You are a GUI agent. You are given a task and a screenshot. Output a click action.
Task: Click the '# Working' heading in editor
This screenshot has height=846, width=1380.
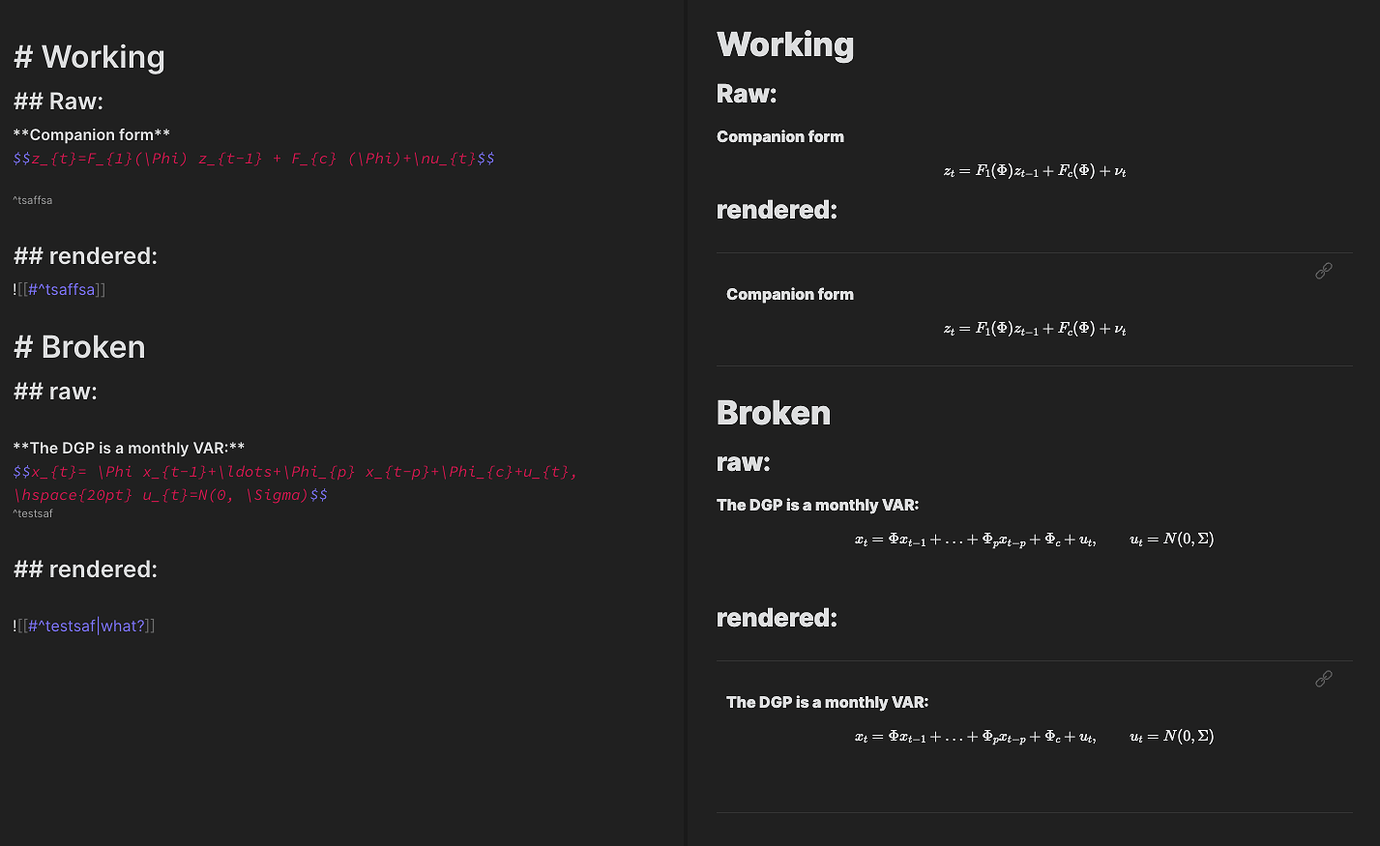tap(89, 57)
